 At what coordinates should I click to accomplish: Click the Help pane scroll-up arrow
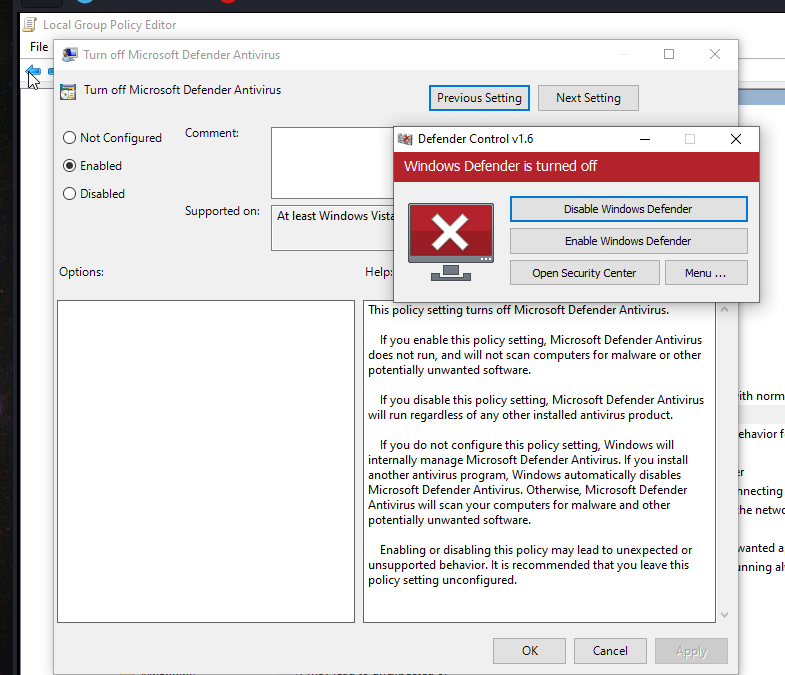coord(724,309)
